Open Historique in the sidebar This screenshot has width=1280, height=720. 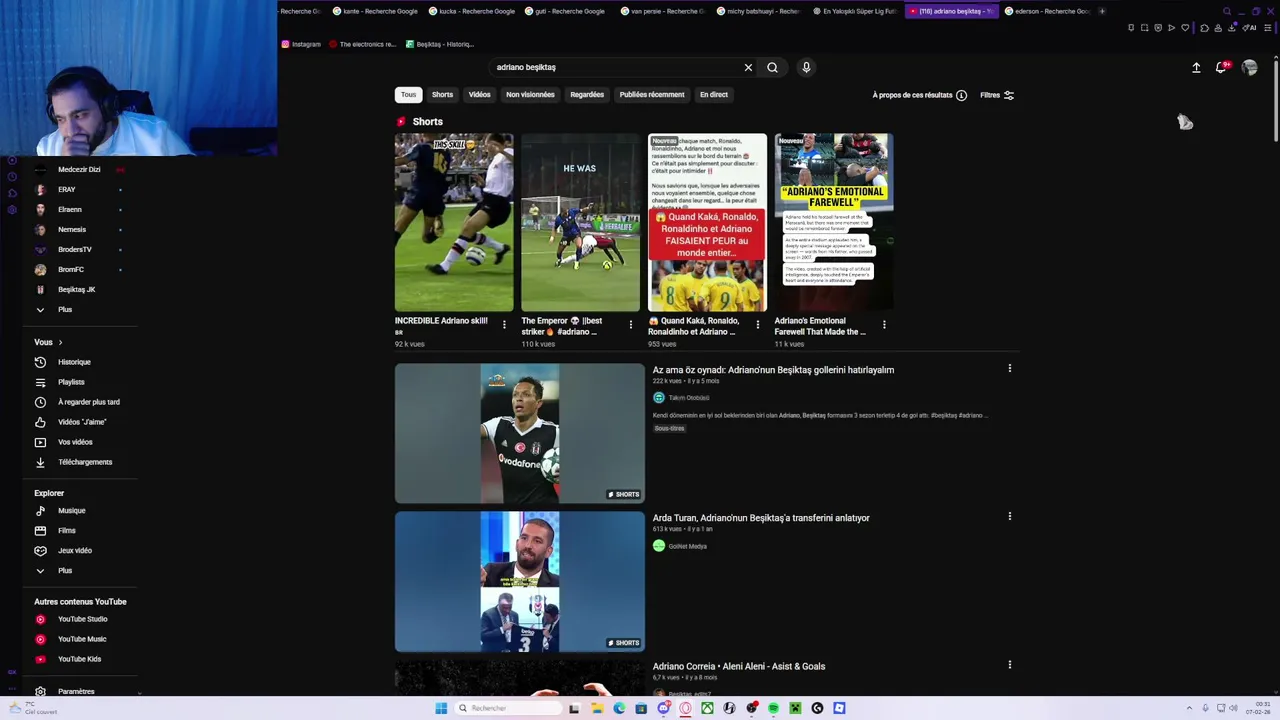(x=74, y=362)
